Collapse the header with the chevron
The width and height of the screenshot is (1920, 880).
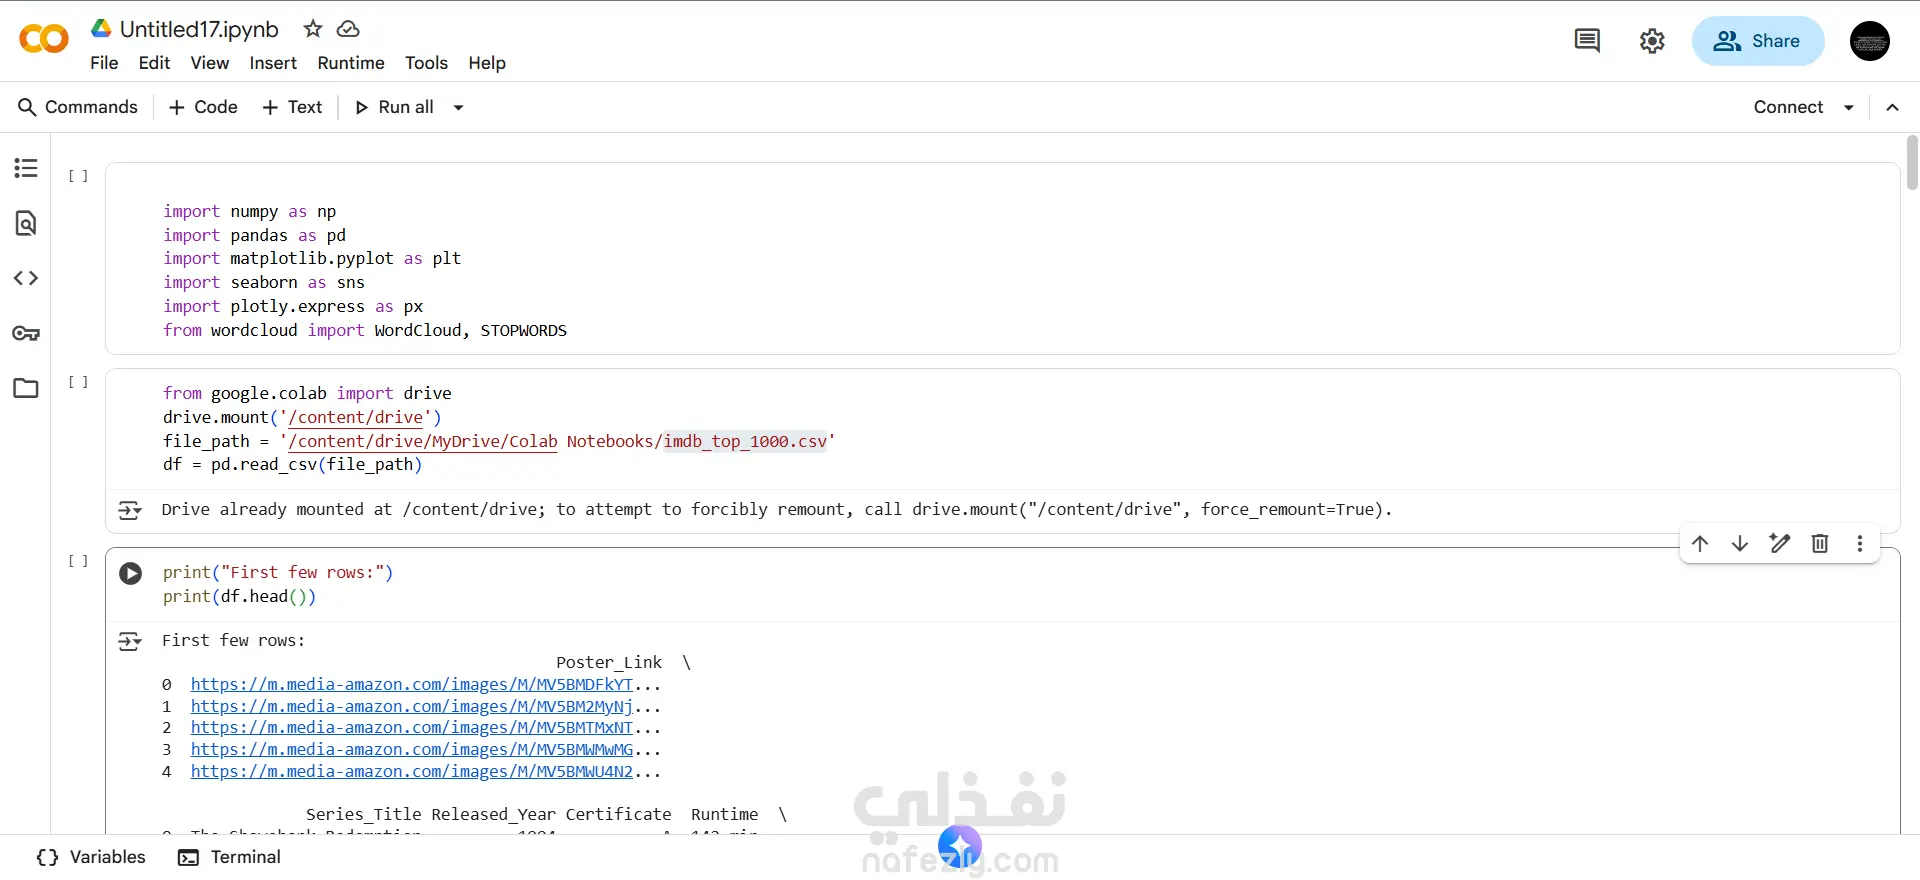tap(1892, 108)
